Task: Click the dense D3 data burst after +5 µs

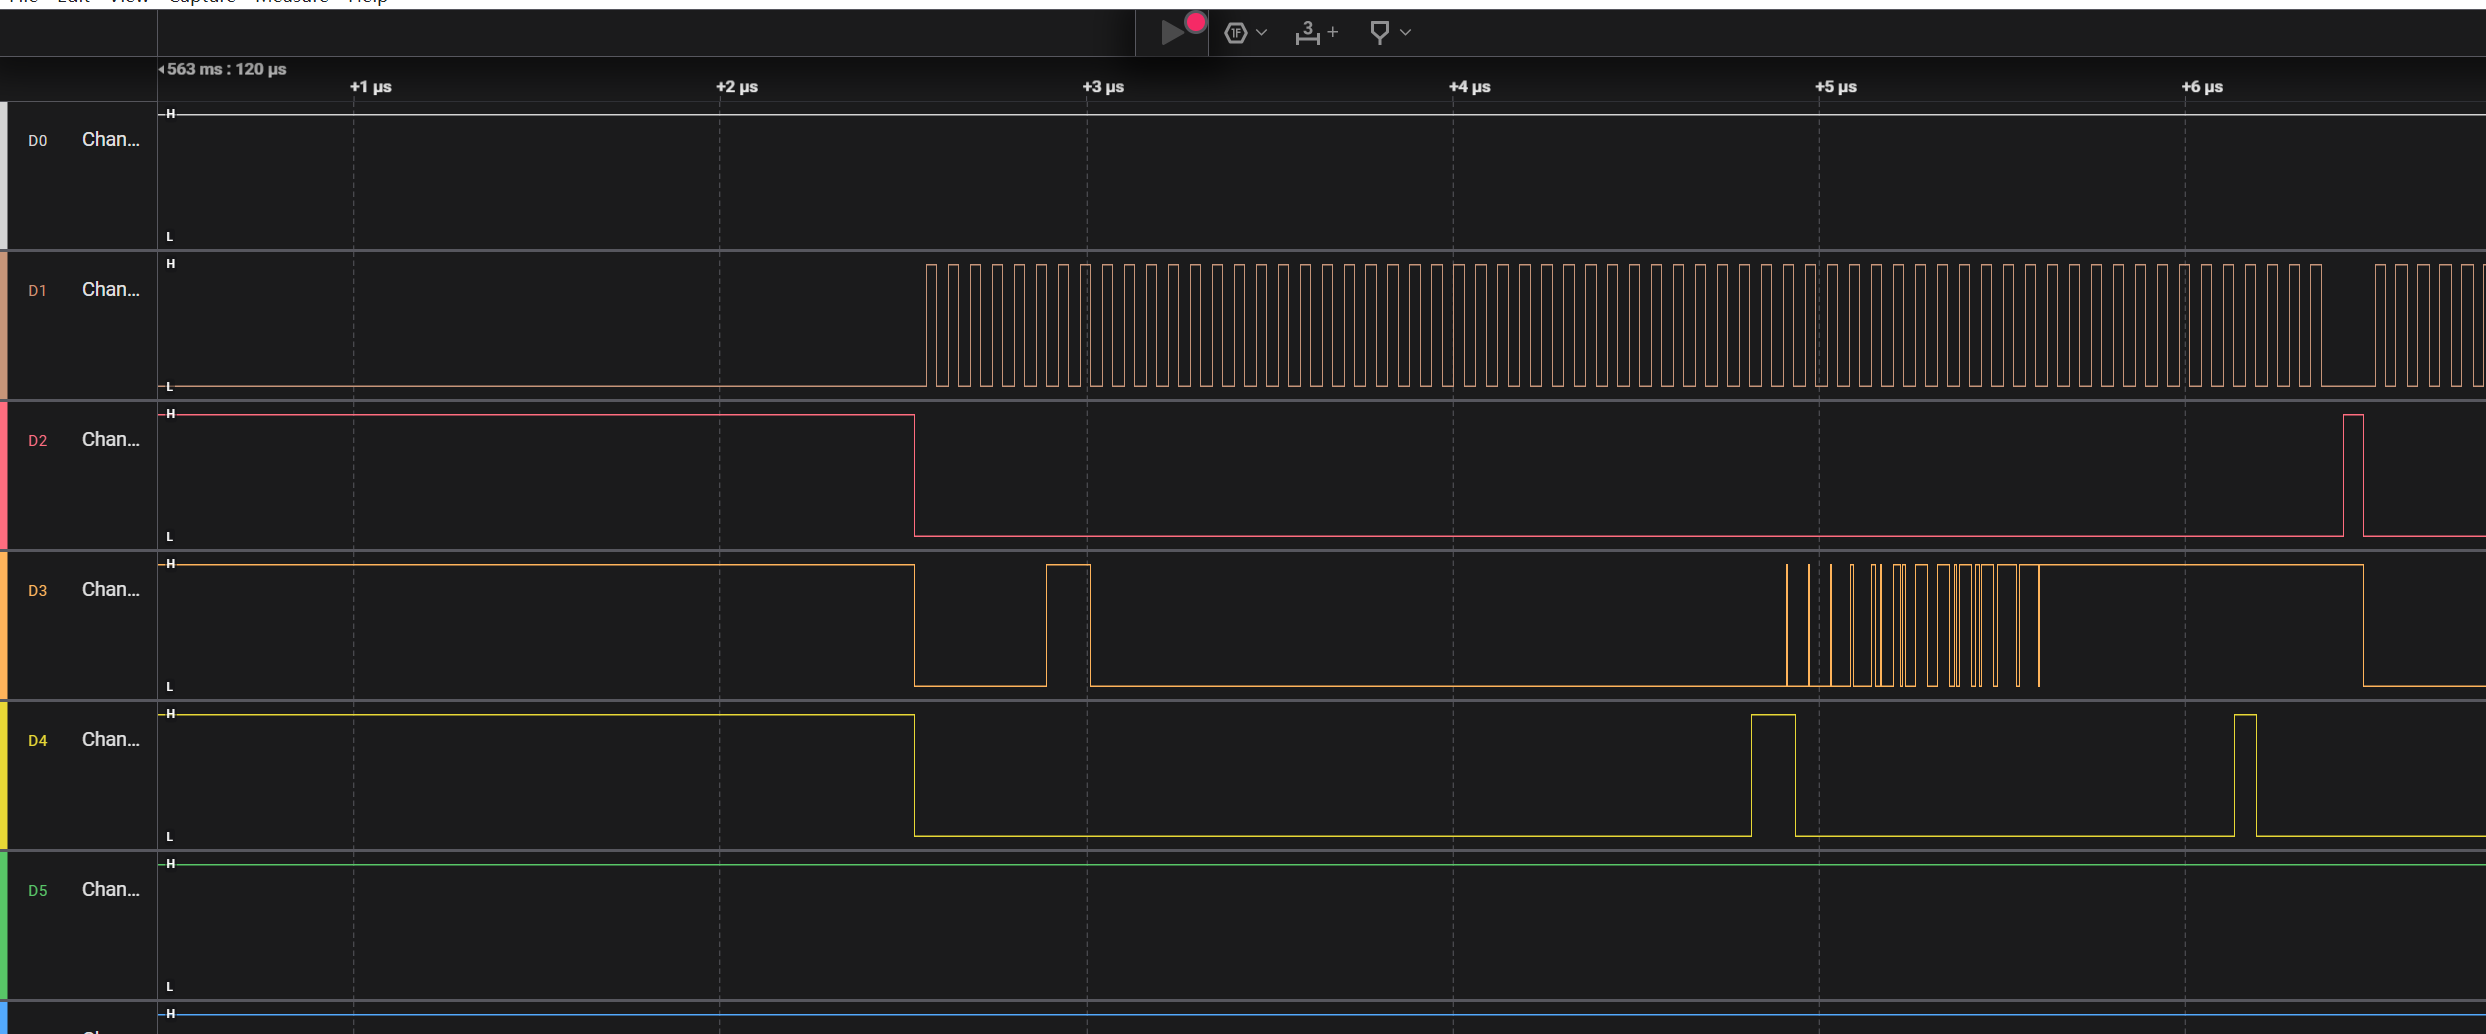Action: tap(1912, 625)
